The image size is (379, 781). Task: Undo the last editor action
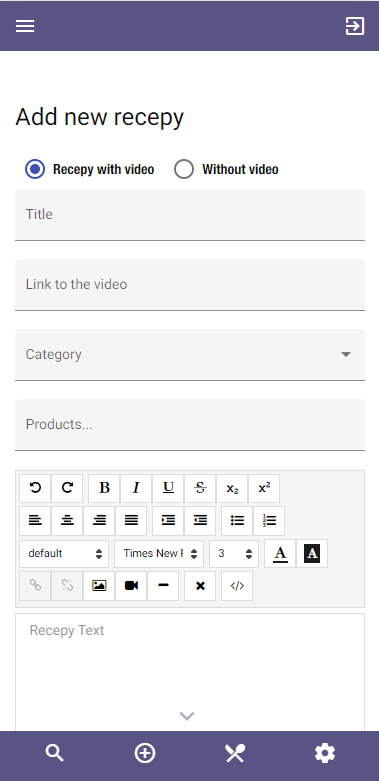pyautogui.click(x=35, y=488)
